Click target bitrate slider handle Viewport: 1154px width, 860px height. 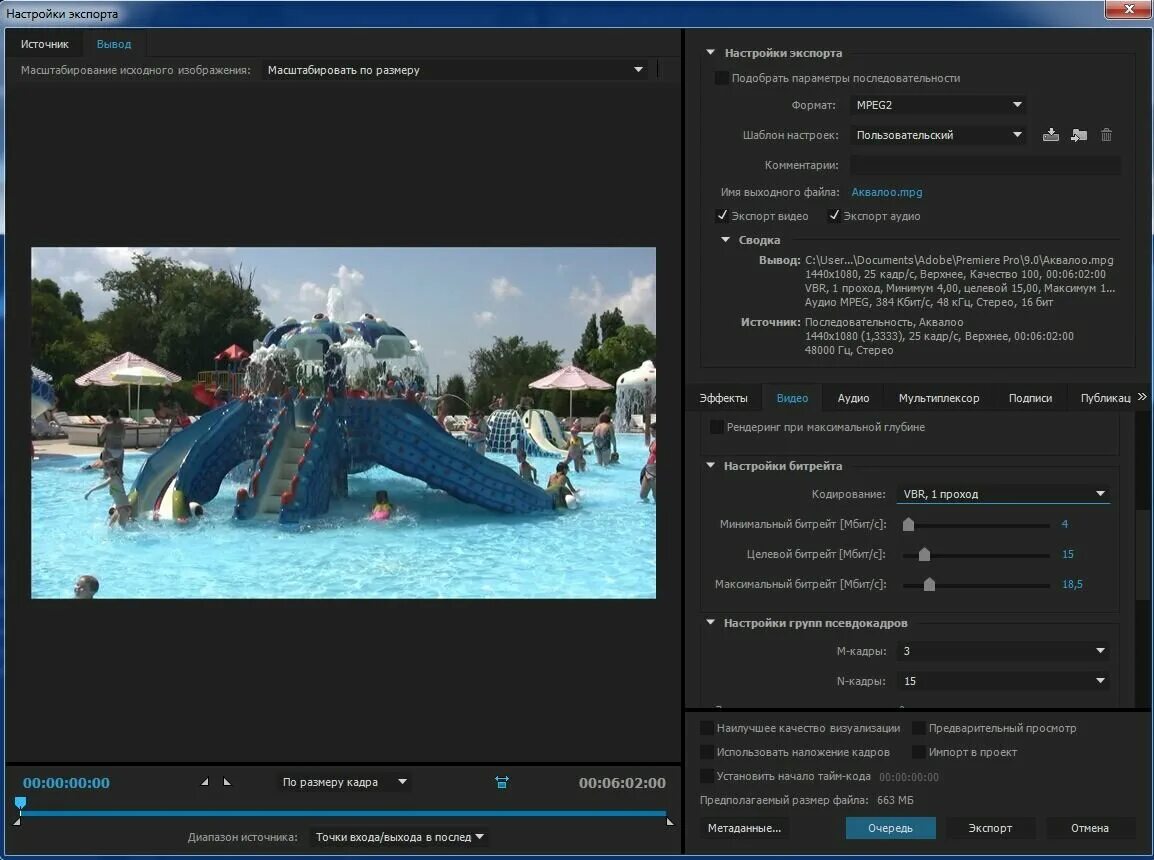924,554
